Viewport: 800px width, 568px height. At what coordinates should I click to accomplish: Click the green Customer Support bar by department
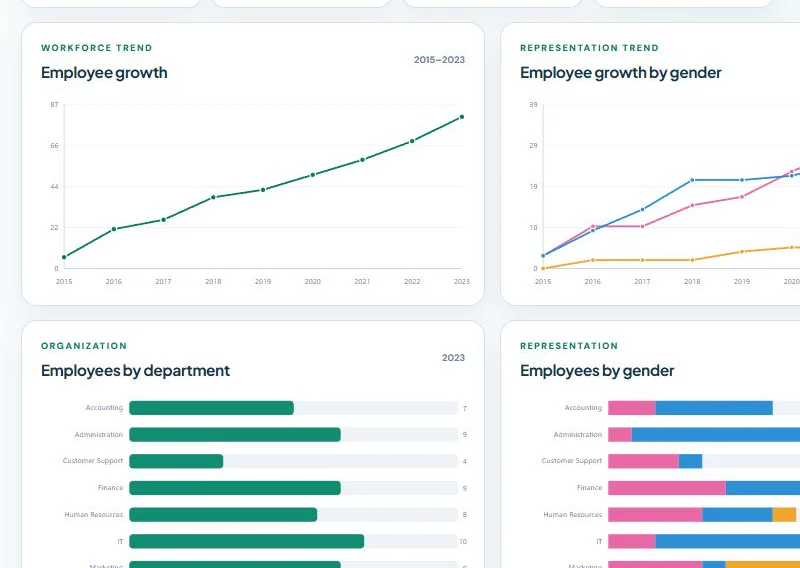pos(176,461)
